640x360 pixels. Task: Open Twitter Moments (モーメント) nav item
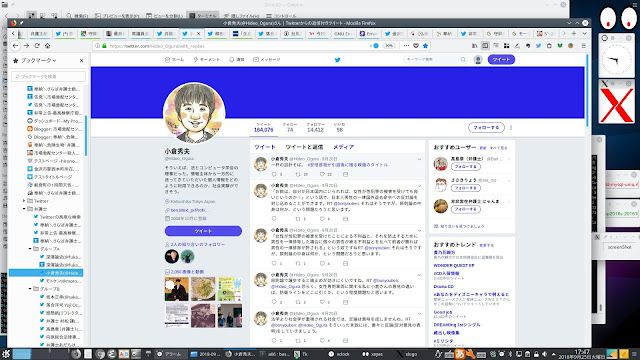click(207, 60)
